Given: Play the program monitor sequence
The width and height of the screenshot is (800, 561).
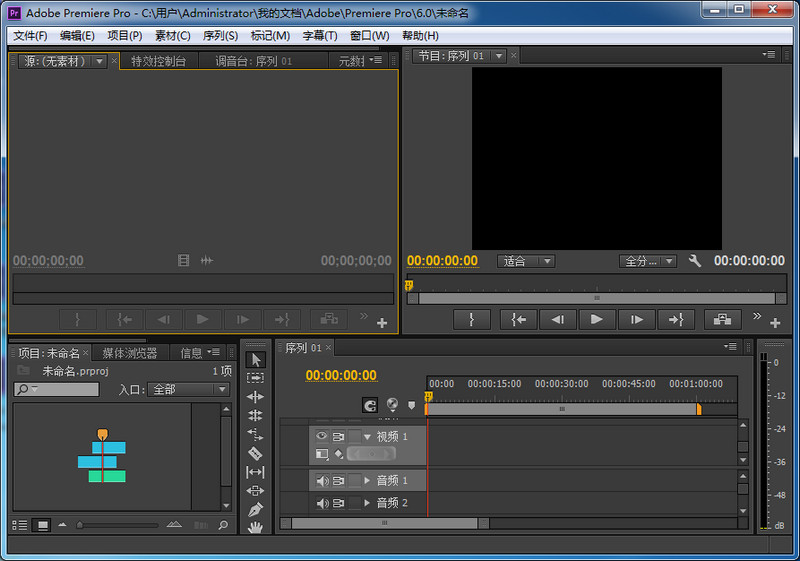Looking at the screenshot, I should tap(596, 320).
